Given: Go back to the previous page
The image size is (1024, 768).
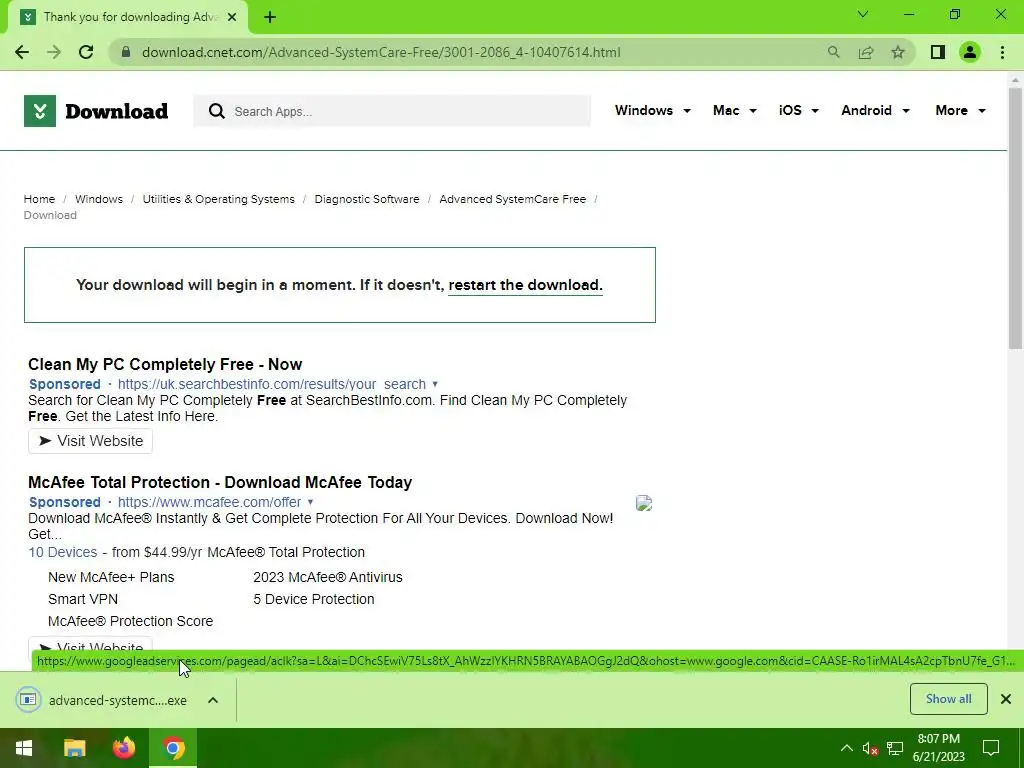Looking at the screenshot, I should point(22,52).
